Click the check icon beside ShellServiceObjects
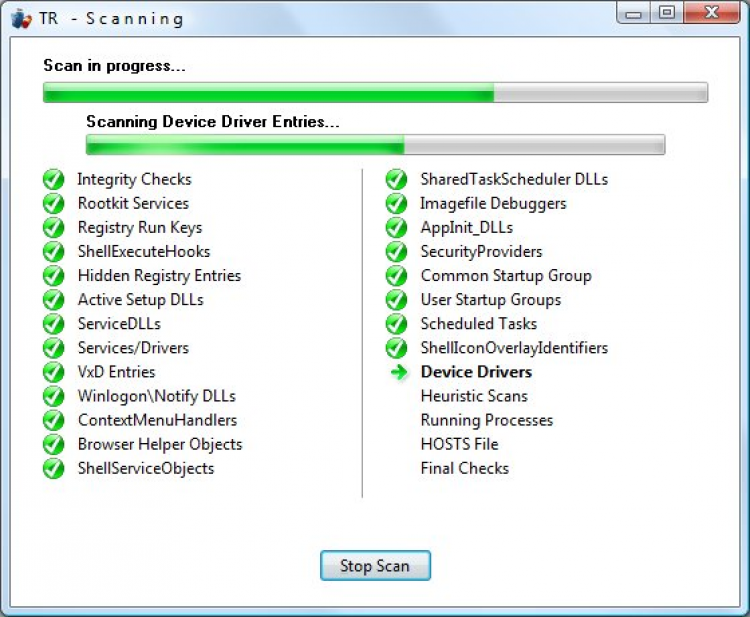This screenshot has height=617, width=750. pos(54,468)
